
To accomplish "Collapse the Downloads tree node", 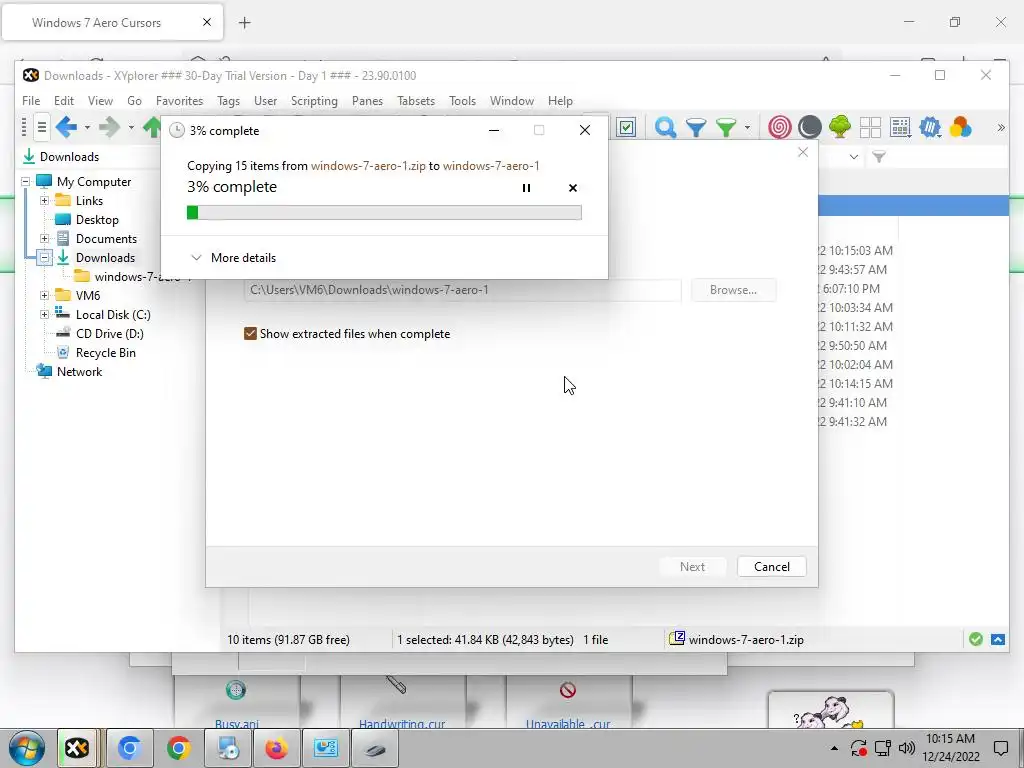I will pos(44,257).
